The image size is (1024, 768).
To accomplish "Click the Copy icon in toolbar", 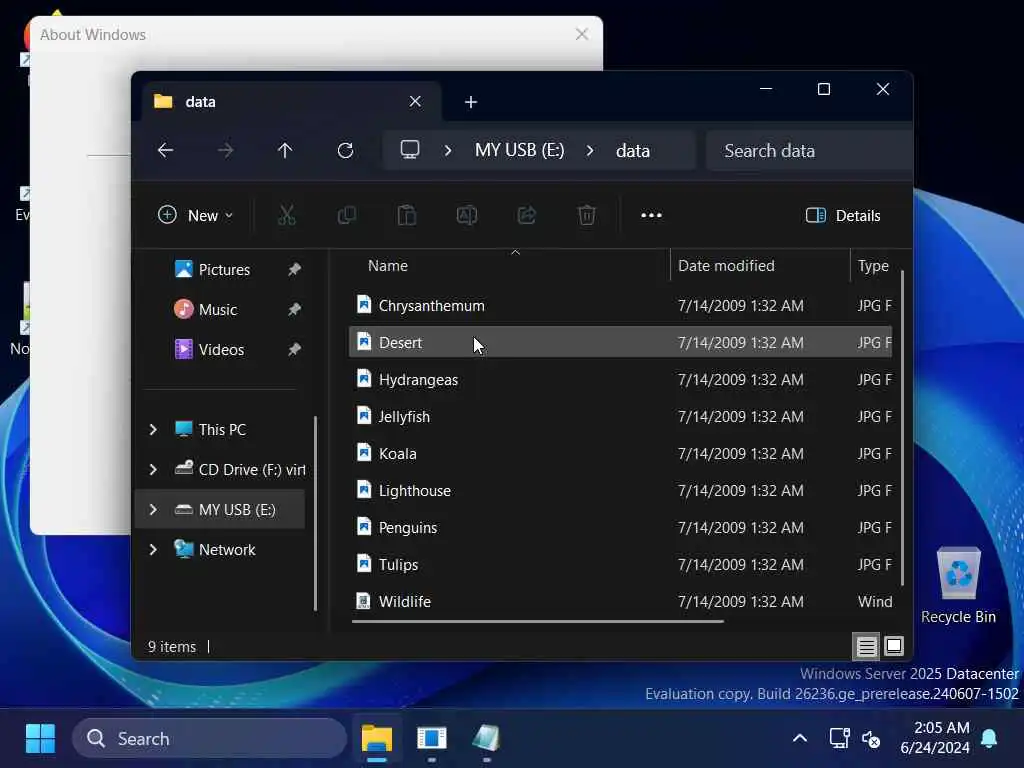I will click(347, 215).
